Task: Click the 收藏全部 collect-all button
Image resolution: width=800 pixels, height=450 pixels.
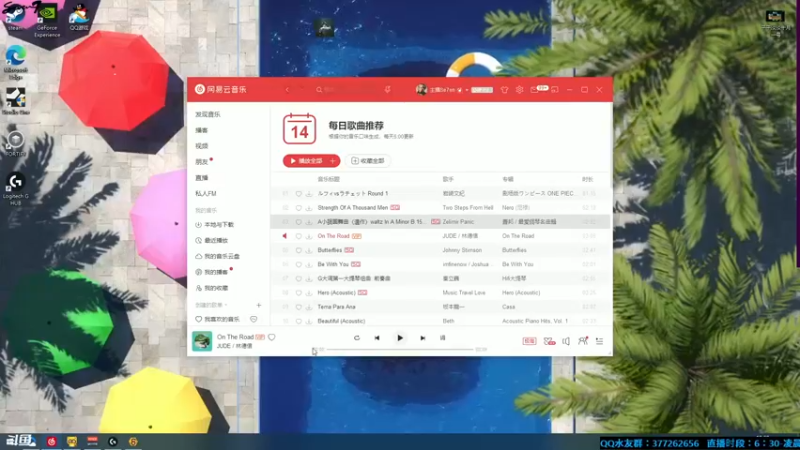Action: 368,161
